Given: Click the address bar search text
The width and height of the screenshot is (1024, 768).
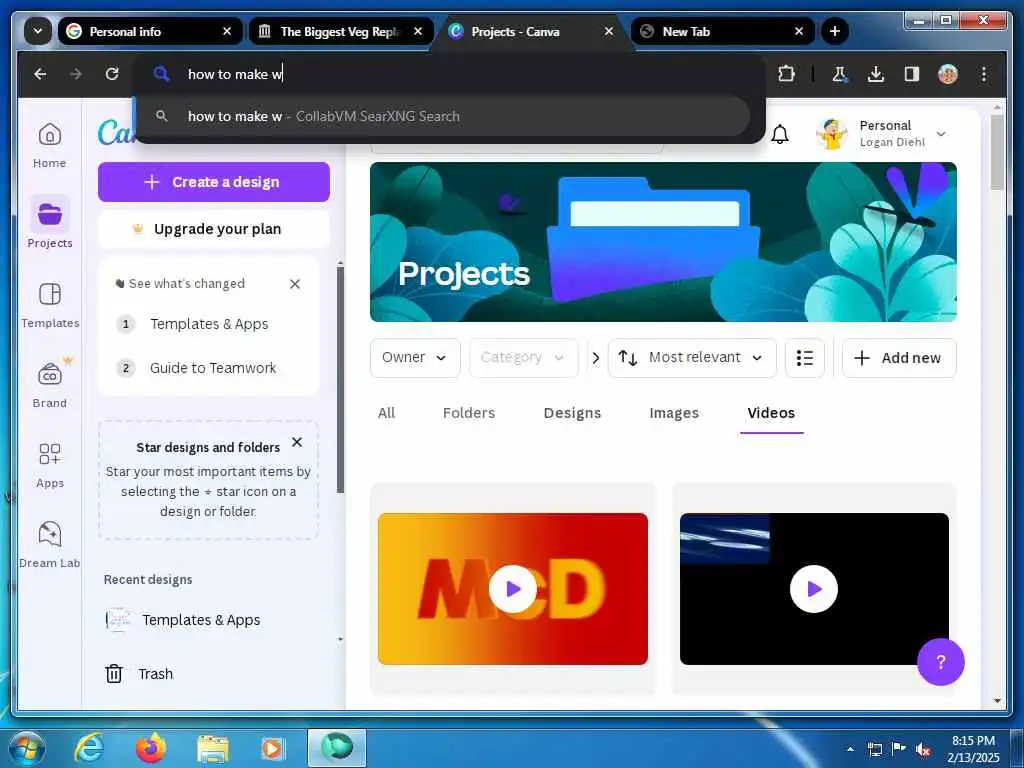Looking at the screenshot, I should click(x=235, y=74).
